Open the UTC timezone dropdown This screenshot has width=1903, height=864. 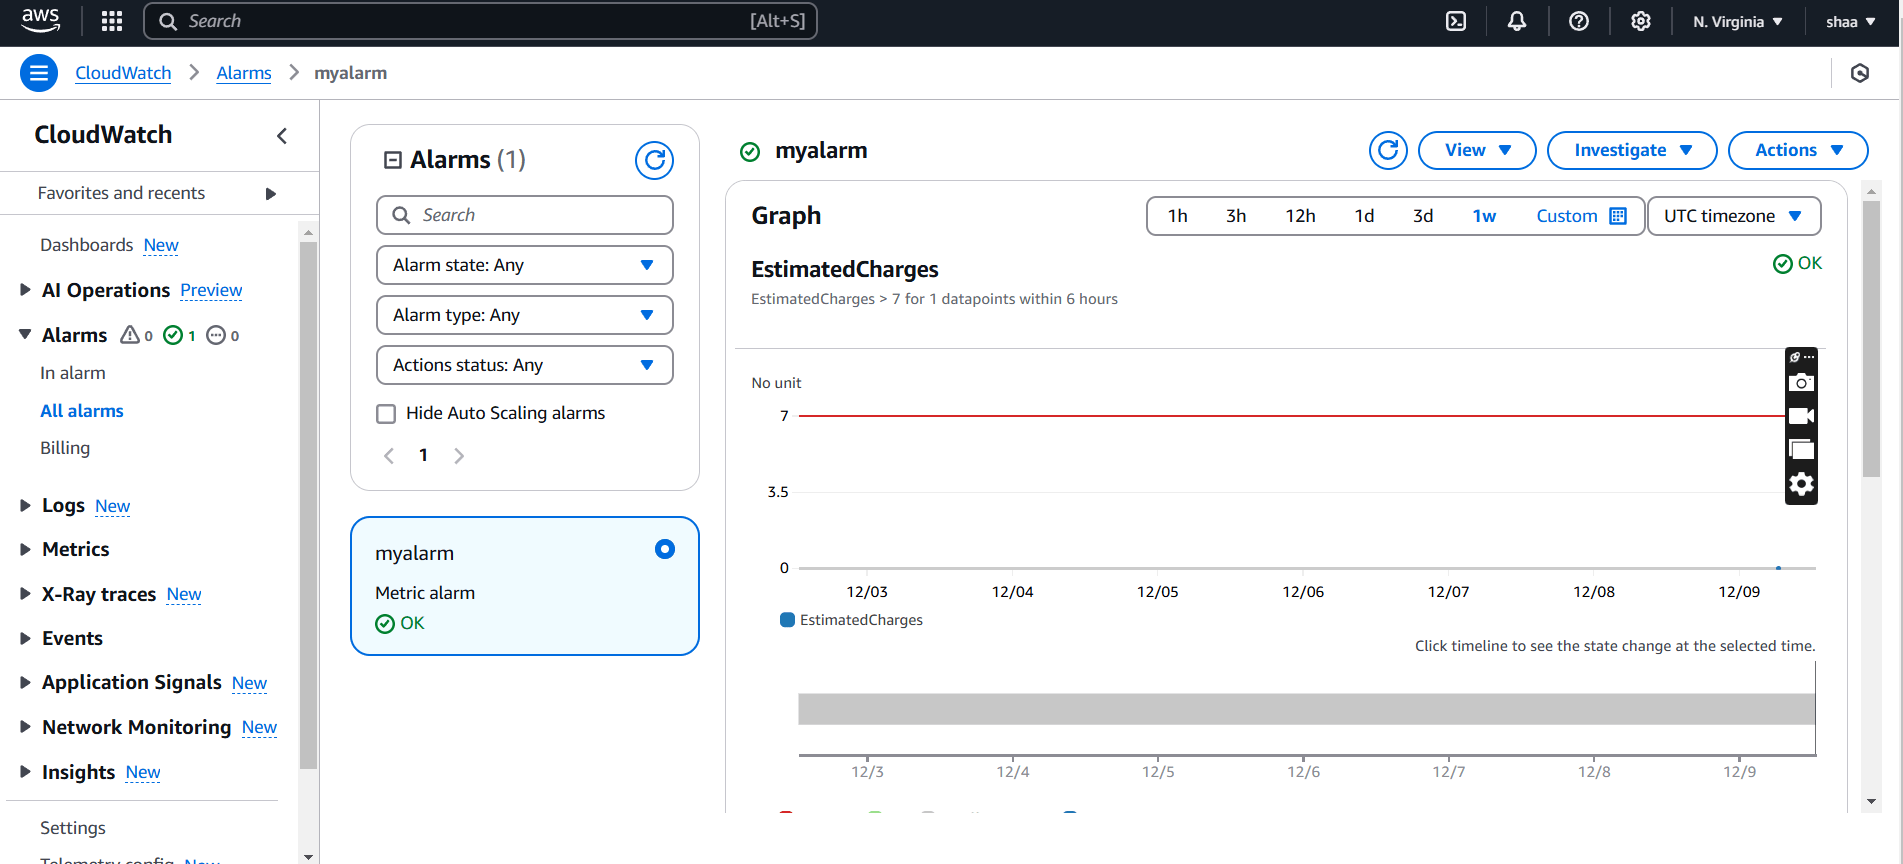[x=1734, y=216]
